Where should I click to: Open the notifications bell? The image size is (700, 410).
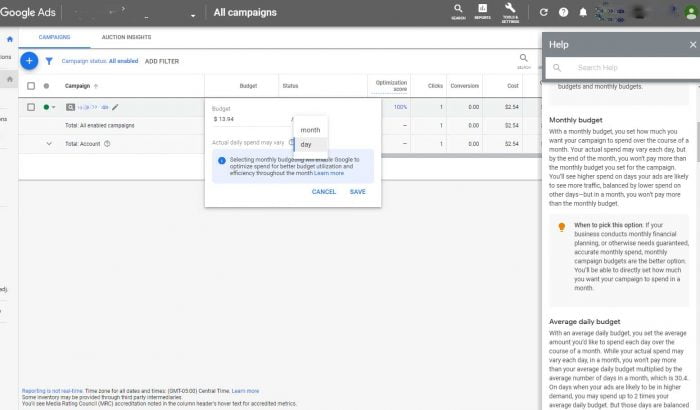coord(583,13)
